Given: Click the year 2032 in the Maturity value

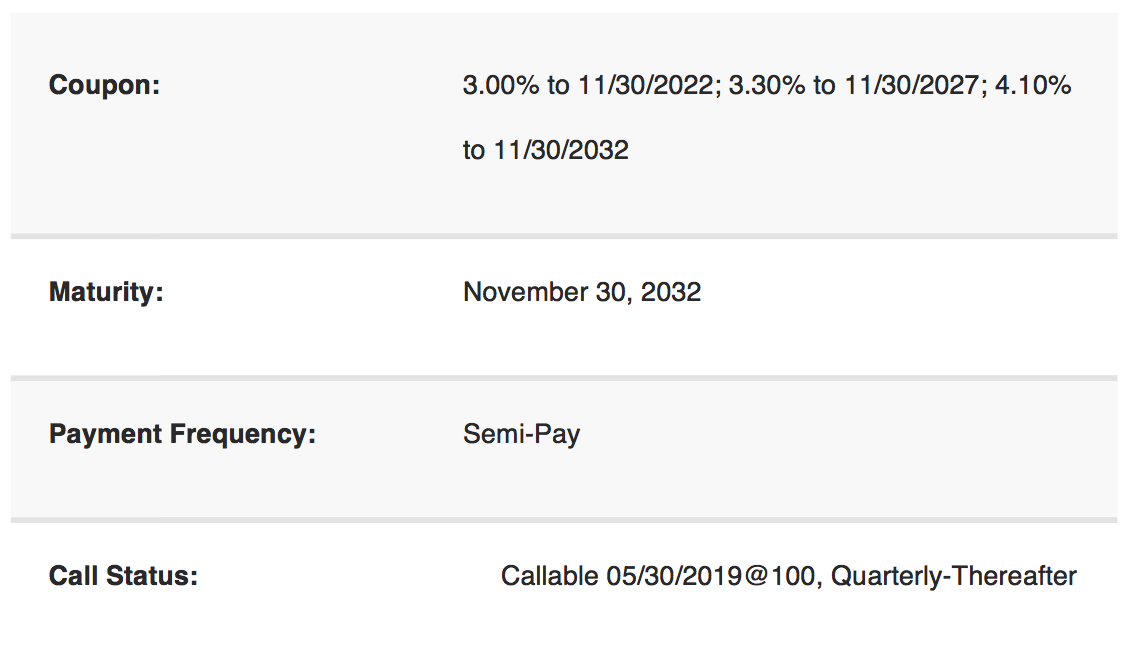Looking at the screenshot, I should tap(670, 292).
